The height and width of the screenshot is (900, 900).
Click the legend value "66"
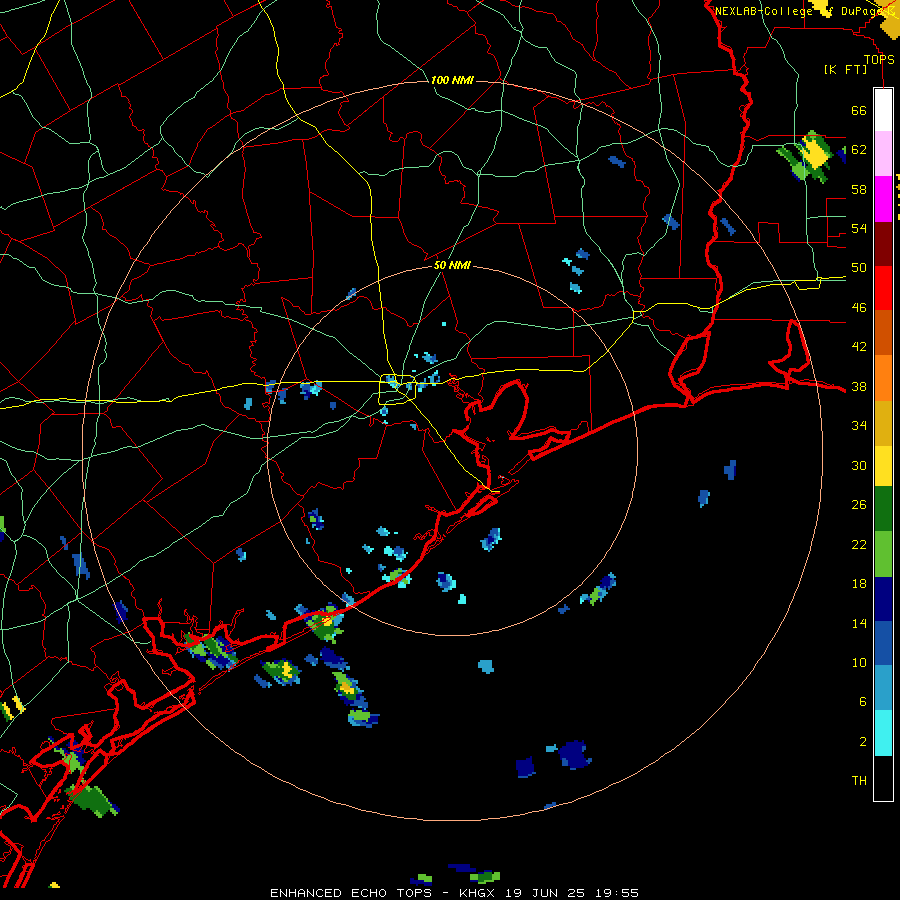click(859, 110)
